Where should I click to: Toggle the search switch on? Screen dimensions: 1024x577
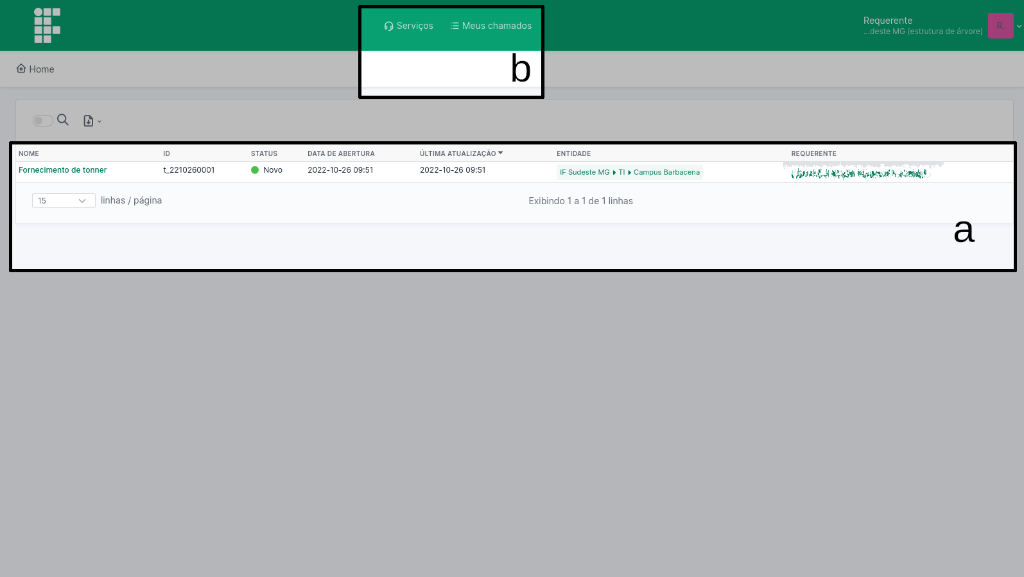[x=42, y=121]
